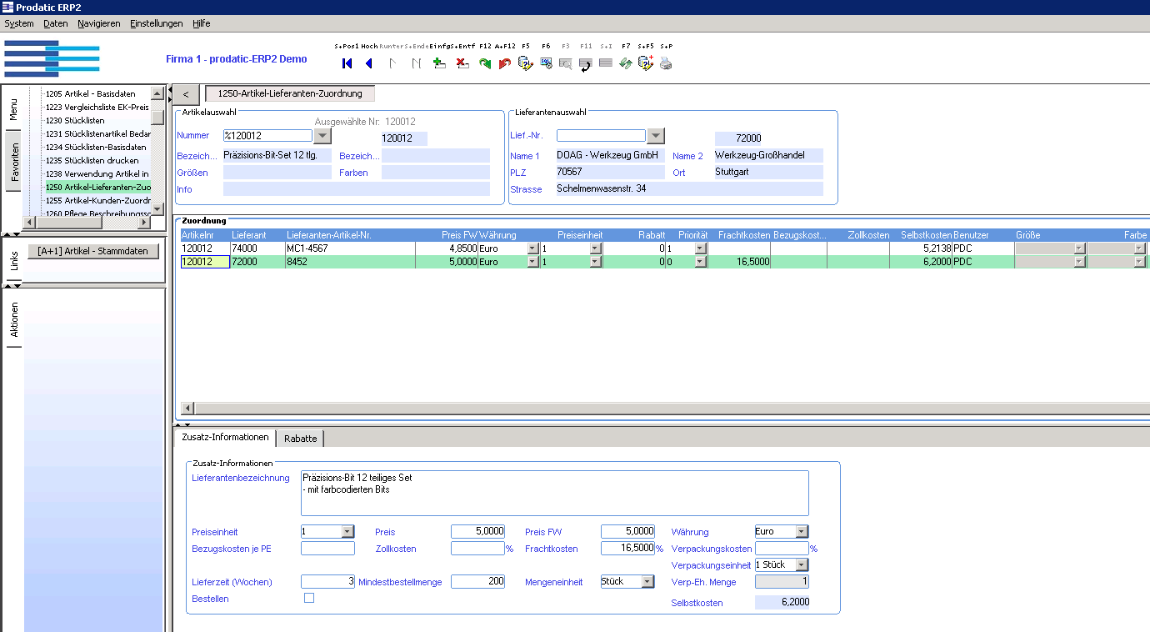1150x632 pixels.
Task: Click the red undo arrow icon
Action: tap(505, 64)
